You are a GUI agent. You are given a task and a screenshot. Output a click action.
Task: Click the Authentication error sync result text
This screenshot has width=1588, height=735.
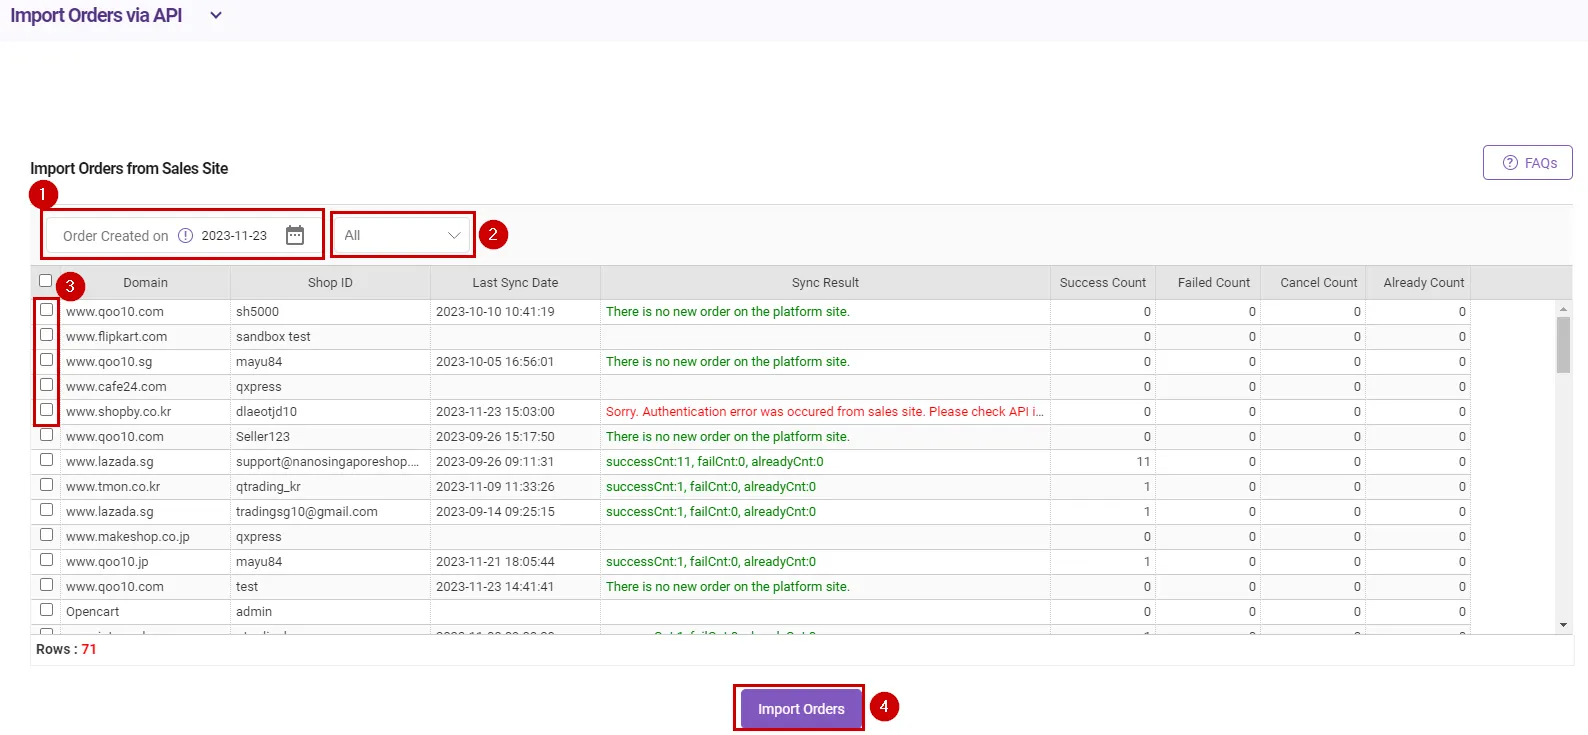[824, 412]
